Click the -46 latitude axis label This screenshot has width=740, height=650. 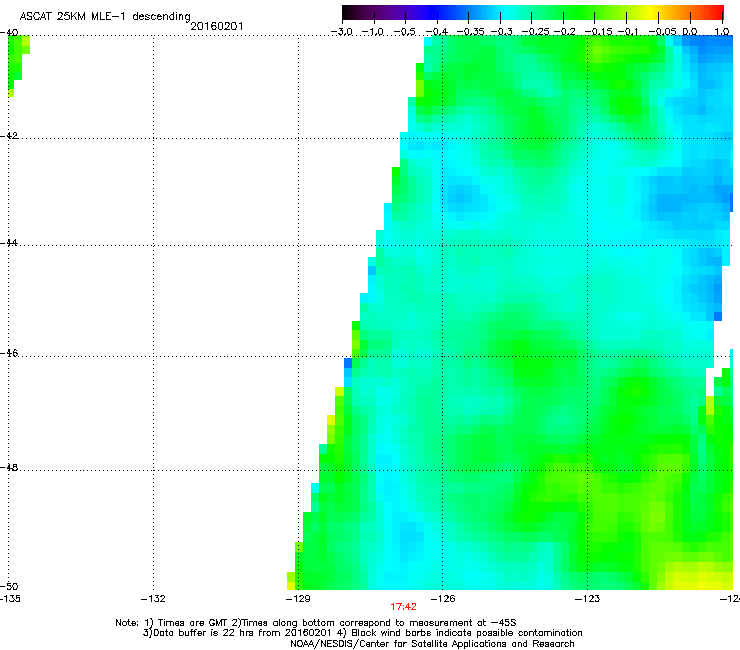point(10,353)
